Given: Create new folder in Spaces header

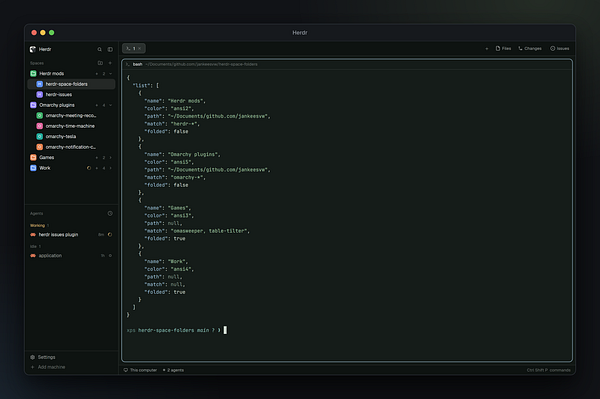Looking at the screenshot, I should click(x=100, y=63).
